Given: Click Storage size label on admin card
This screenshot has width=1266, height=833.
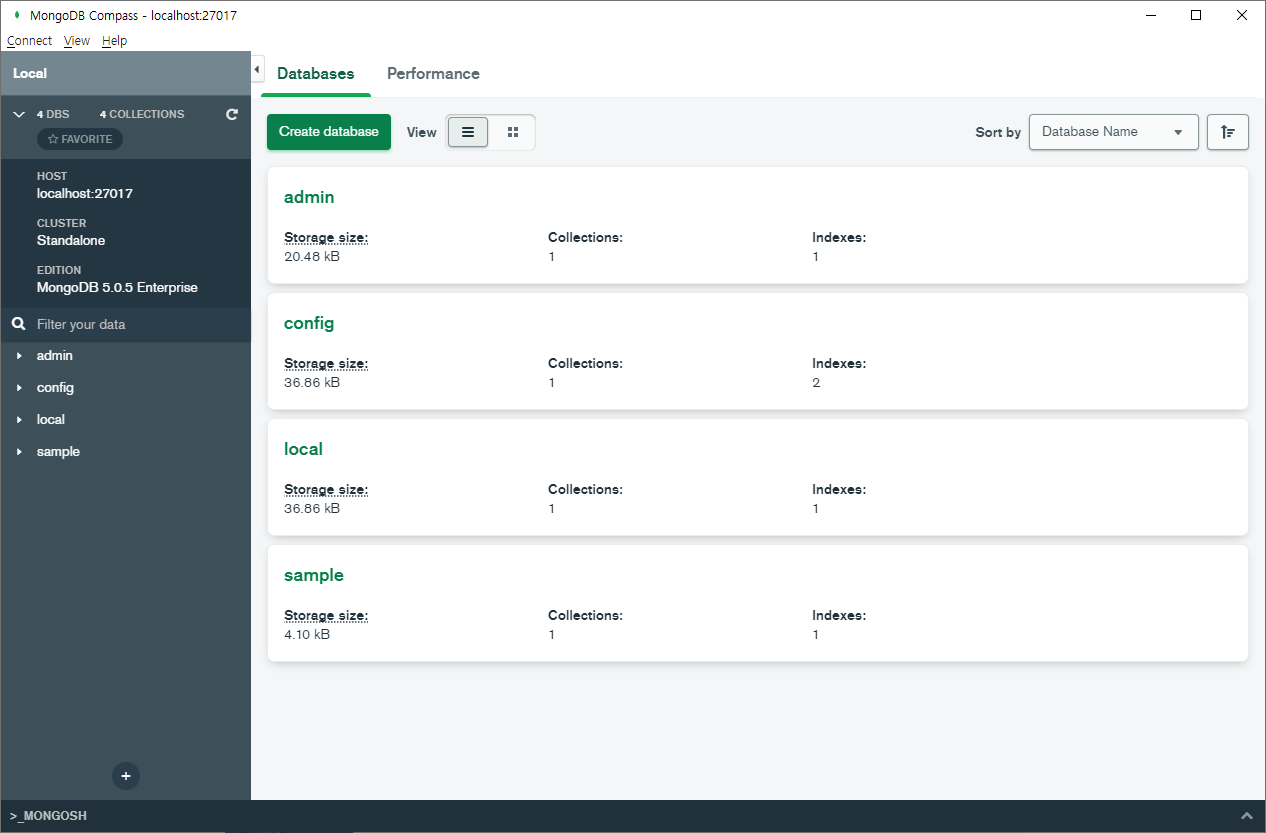Looking at the screenshot, I should 326,238.
